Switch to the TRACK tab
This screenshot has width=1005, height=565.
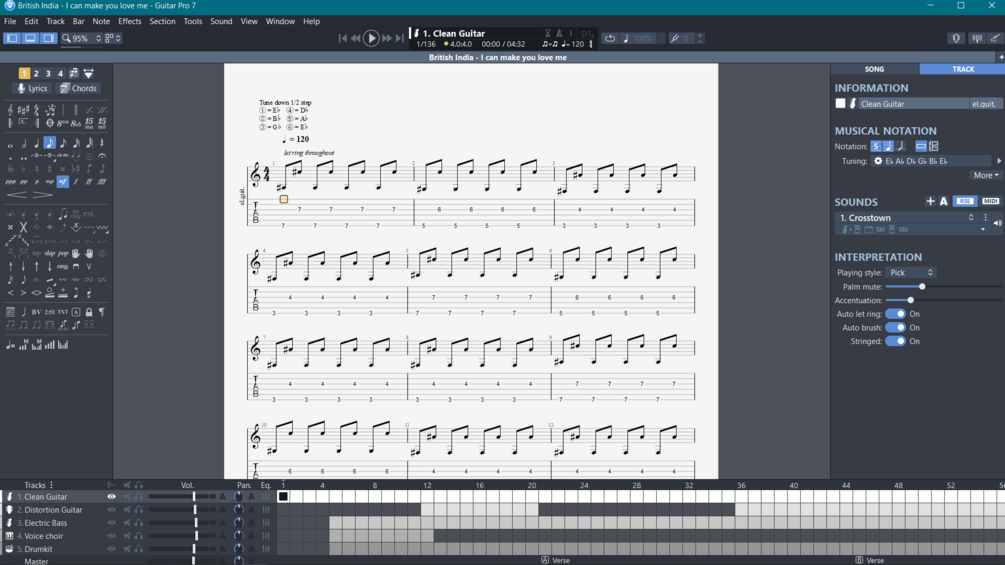[x=963, y=69]
